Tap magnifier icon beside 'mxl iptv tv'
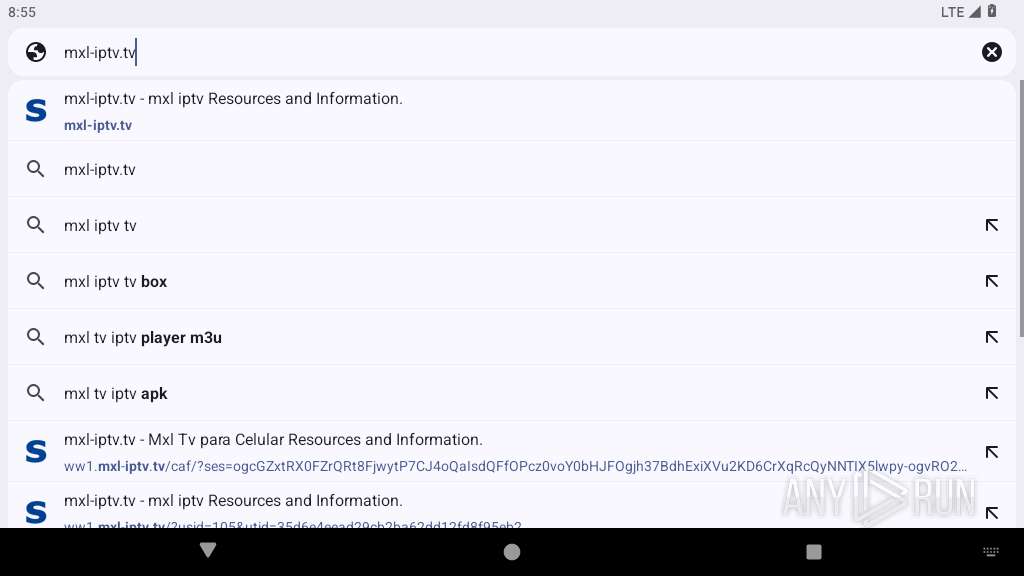The image size is (1024, 576). click(35, 225)
